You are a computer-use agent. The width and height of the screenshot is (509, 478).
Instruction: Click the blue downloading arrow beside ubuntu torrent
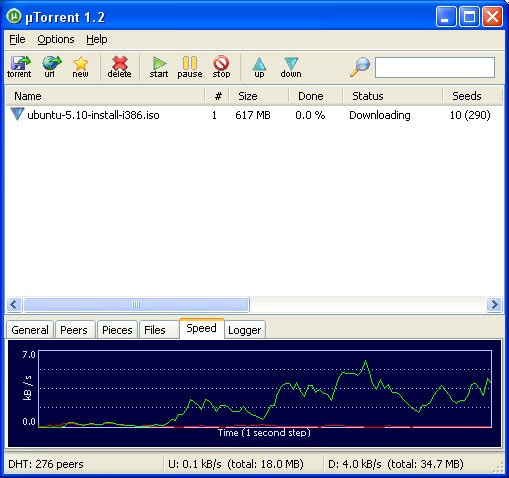pos(17,114)
